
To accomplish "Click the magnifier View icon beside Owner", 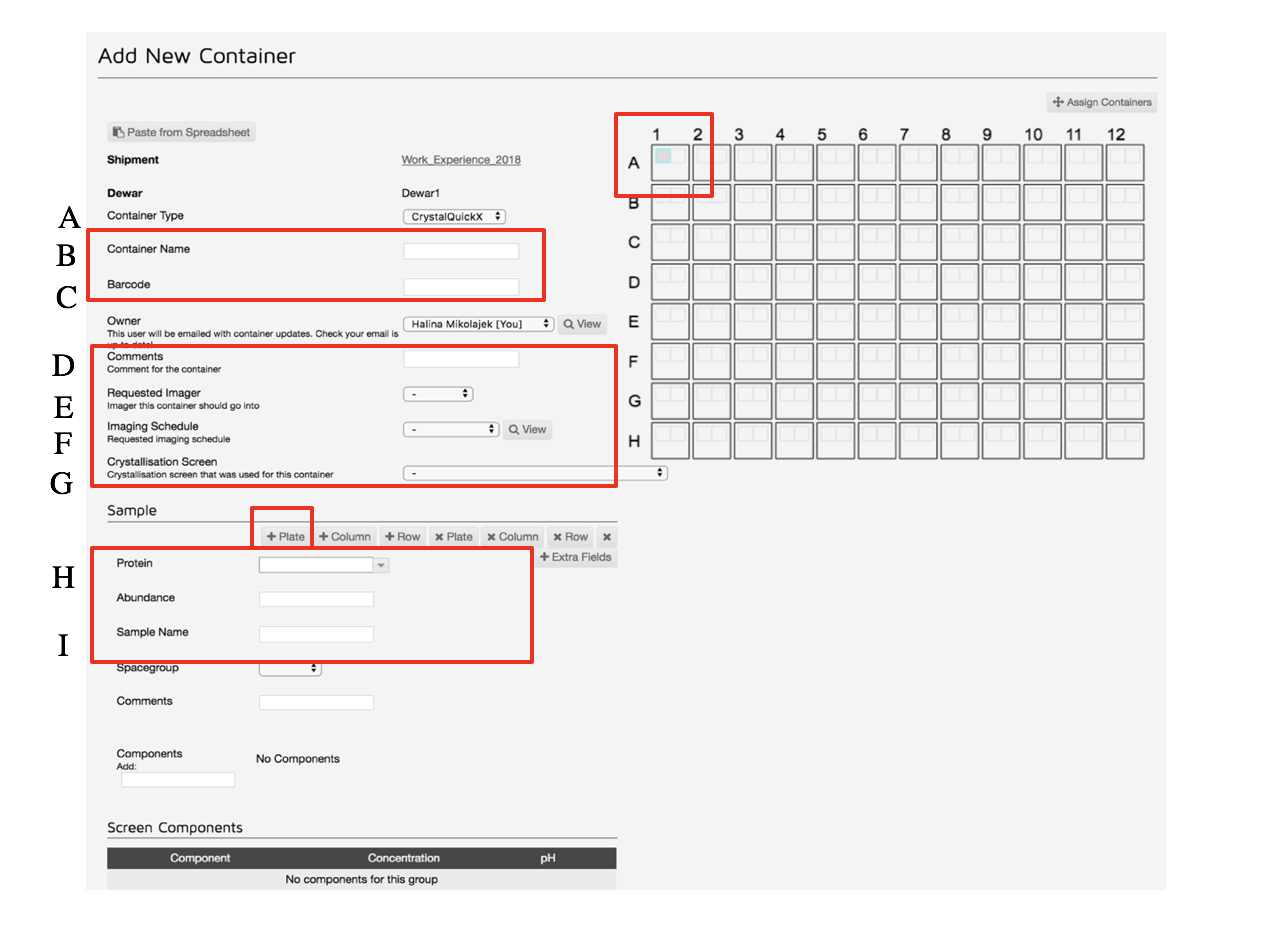I will pyautogui.click(x=583, y=324).
